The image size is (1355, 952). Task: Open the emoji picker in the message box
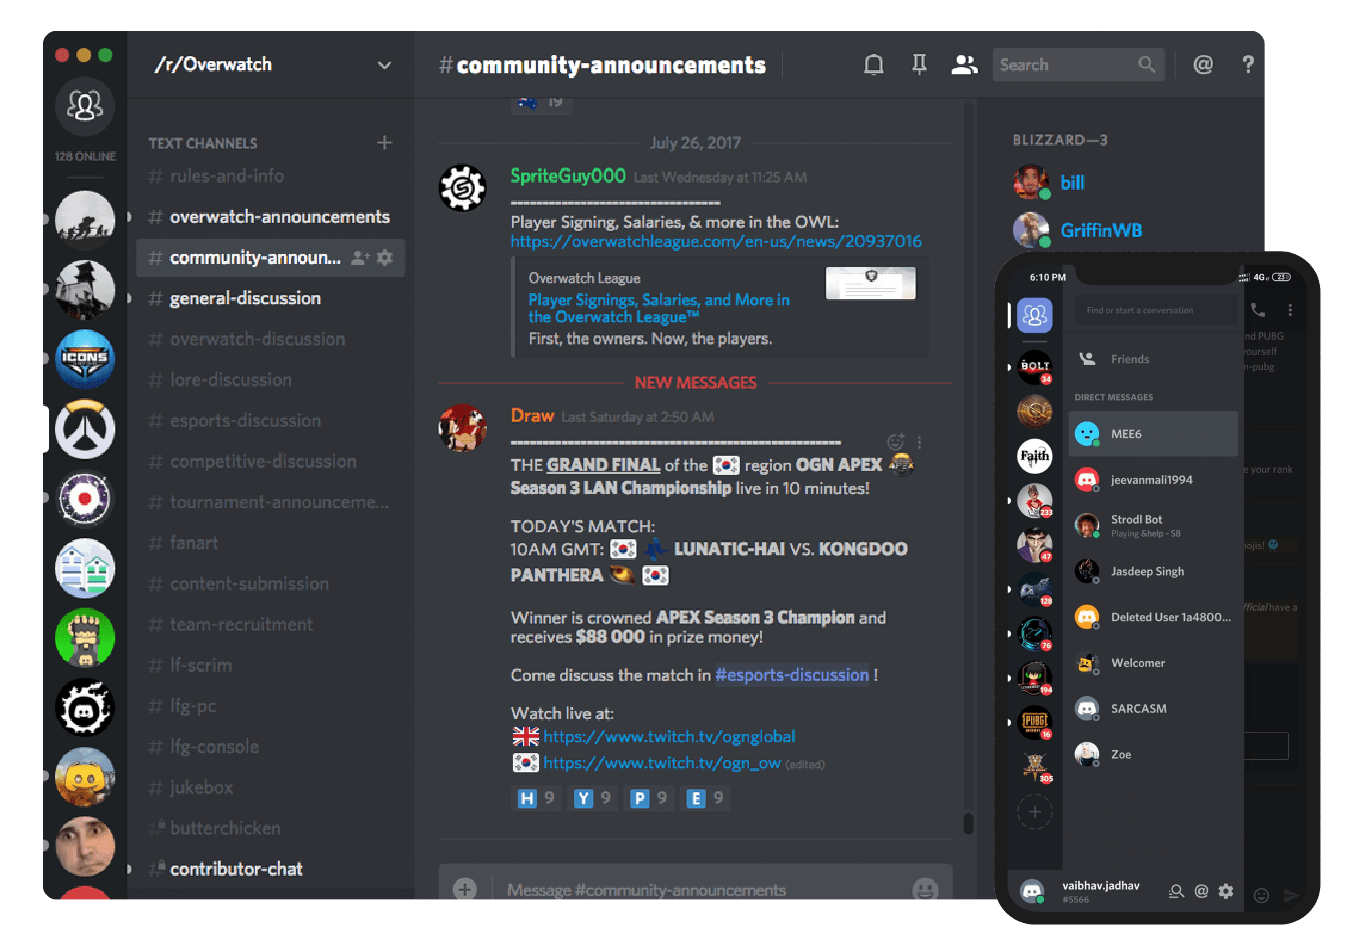(x=925, y=889)
